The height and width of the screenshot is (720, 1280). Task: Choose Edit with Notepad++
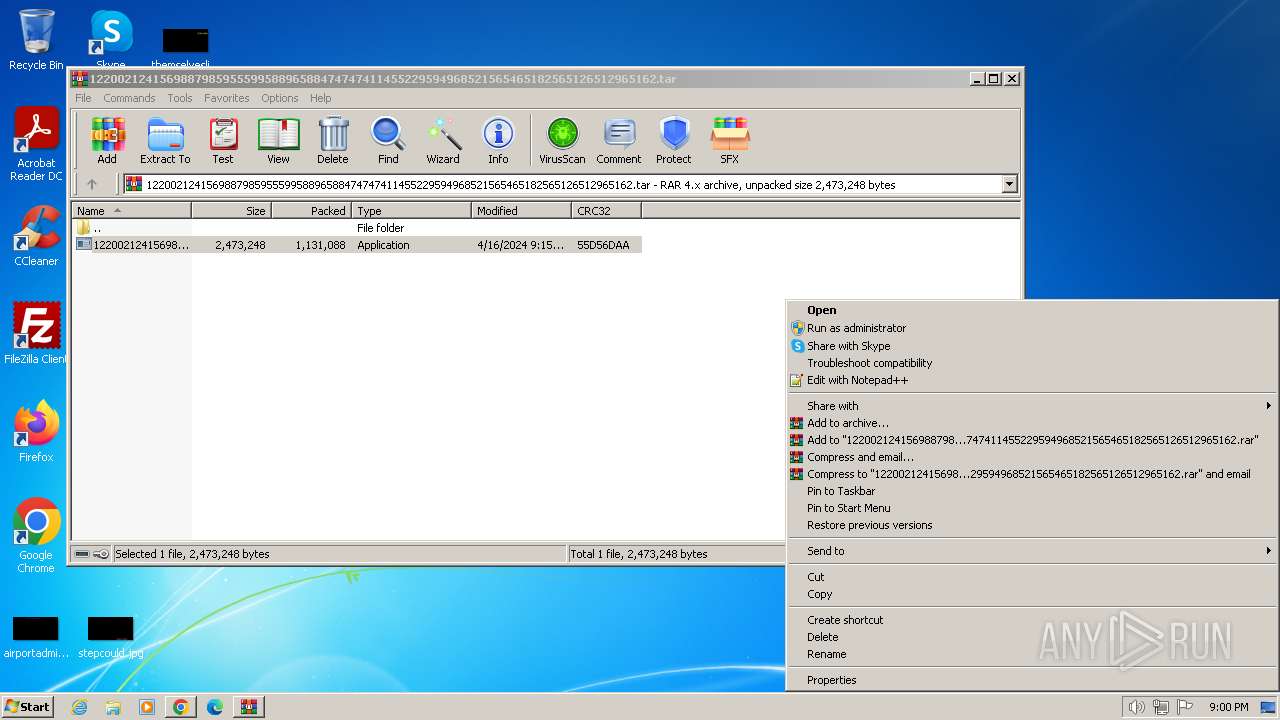(x=1032, y=380)
